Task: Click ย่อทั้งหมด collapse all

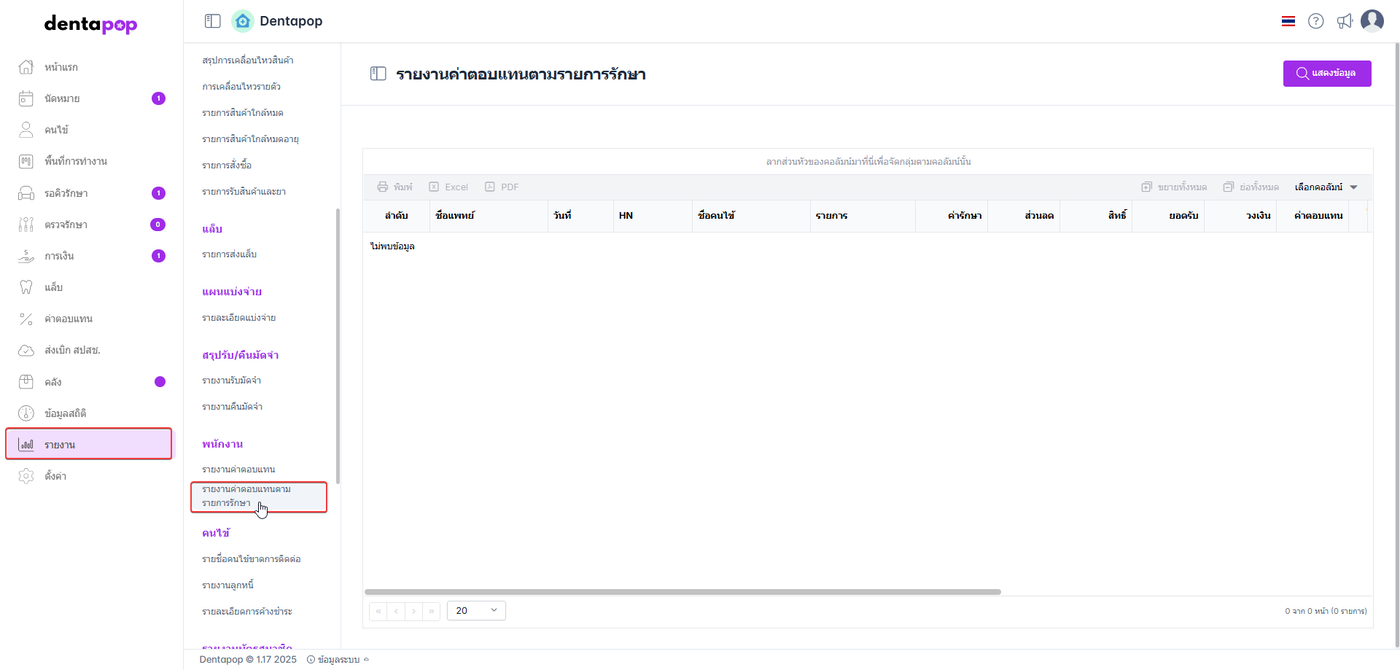Action: [x=1251, y=187]
